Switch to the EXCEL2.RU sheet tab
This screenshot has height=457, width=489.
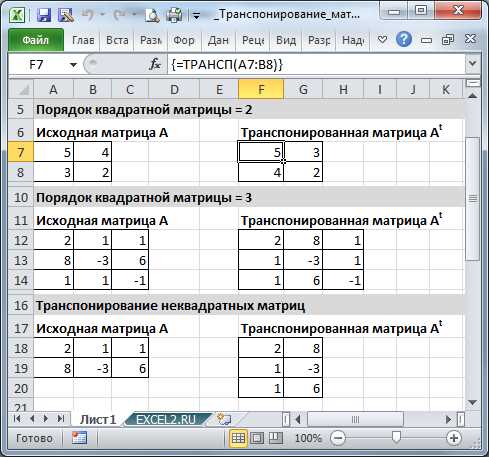(166, 419)
